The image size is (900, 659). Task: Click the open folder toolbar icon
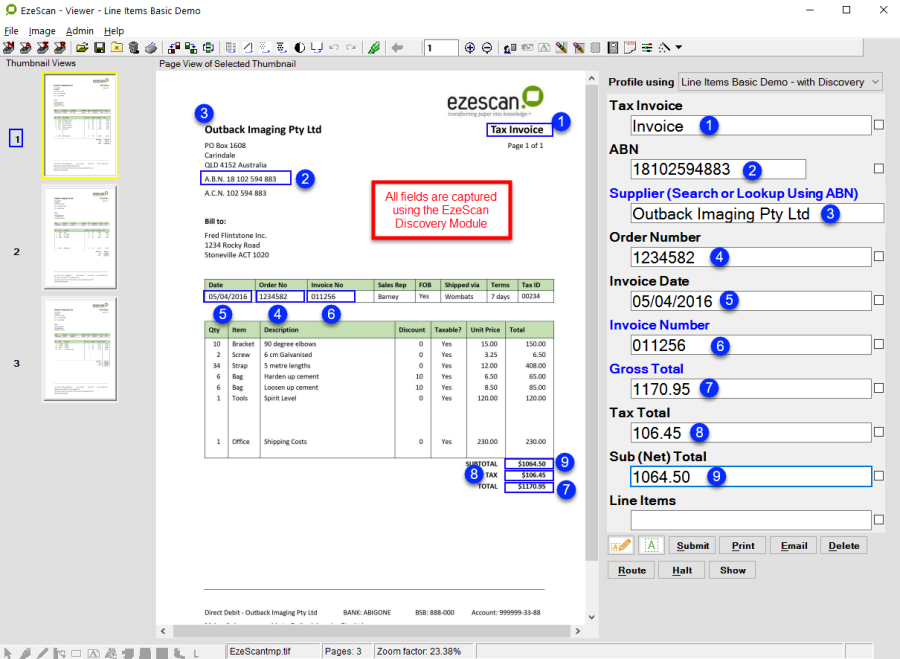[82, 48]
